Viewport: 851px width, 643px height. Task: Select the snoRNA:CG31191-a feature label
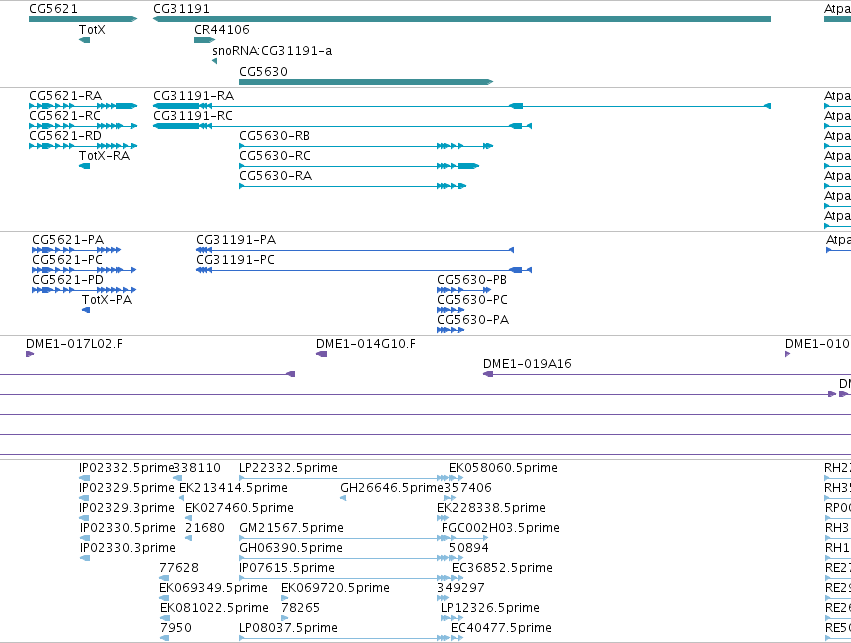[x=272, y=51]
